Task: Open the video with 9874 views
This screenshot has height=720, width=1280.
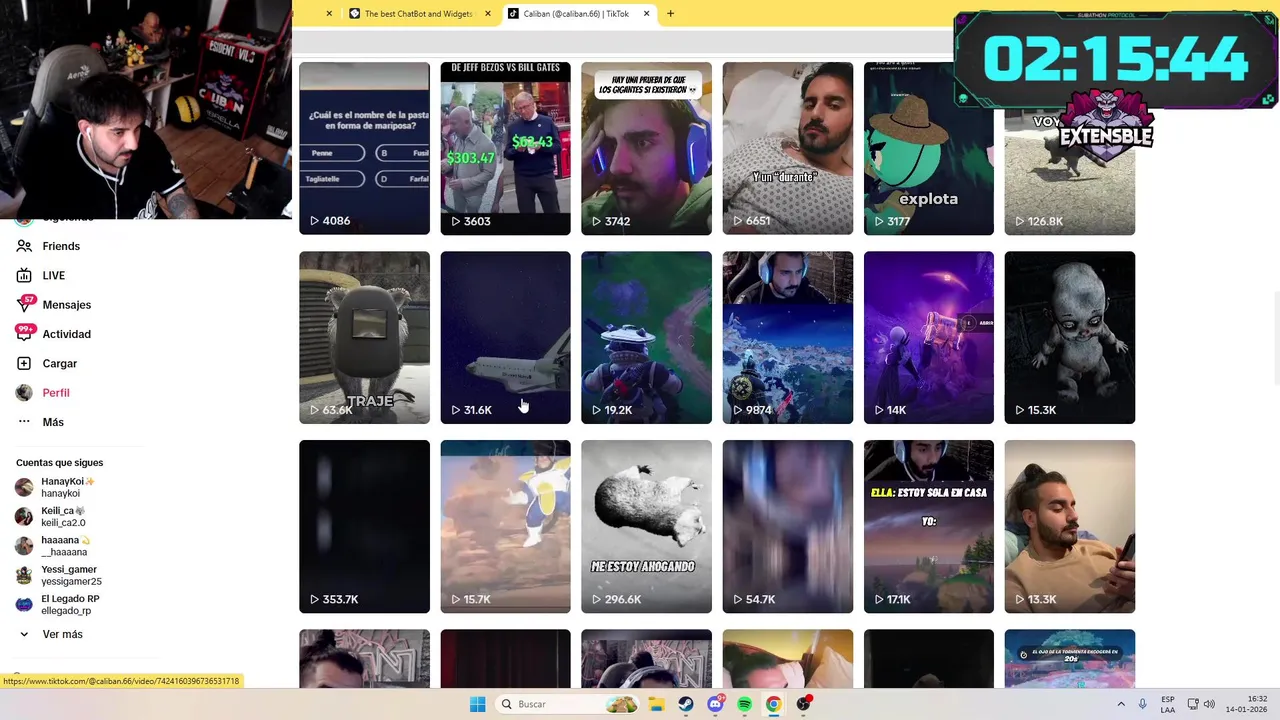Action: coord(787,337)
